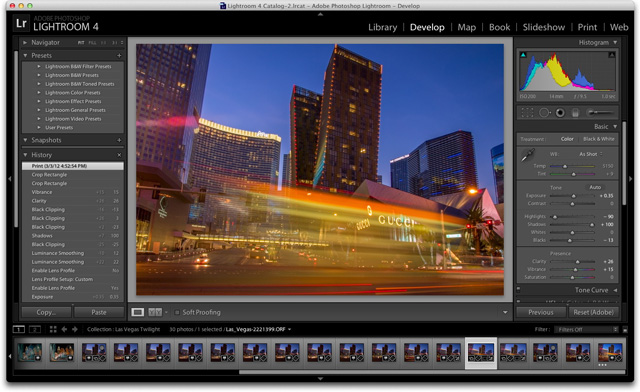Add a new preset with plus icon
The image size is (640, 392).
point(119,56)
